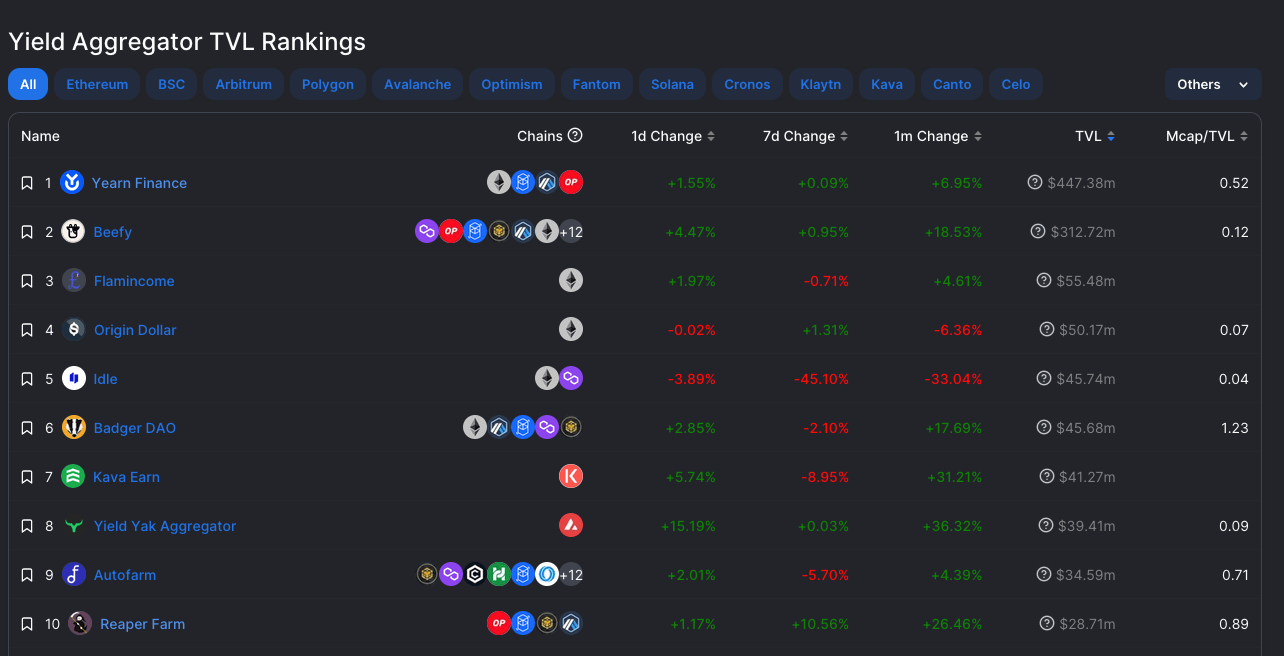Screen dimensions: 1284x656
Task: Bookmark the Autofarm protocol
Action: (x=27, y=575)
